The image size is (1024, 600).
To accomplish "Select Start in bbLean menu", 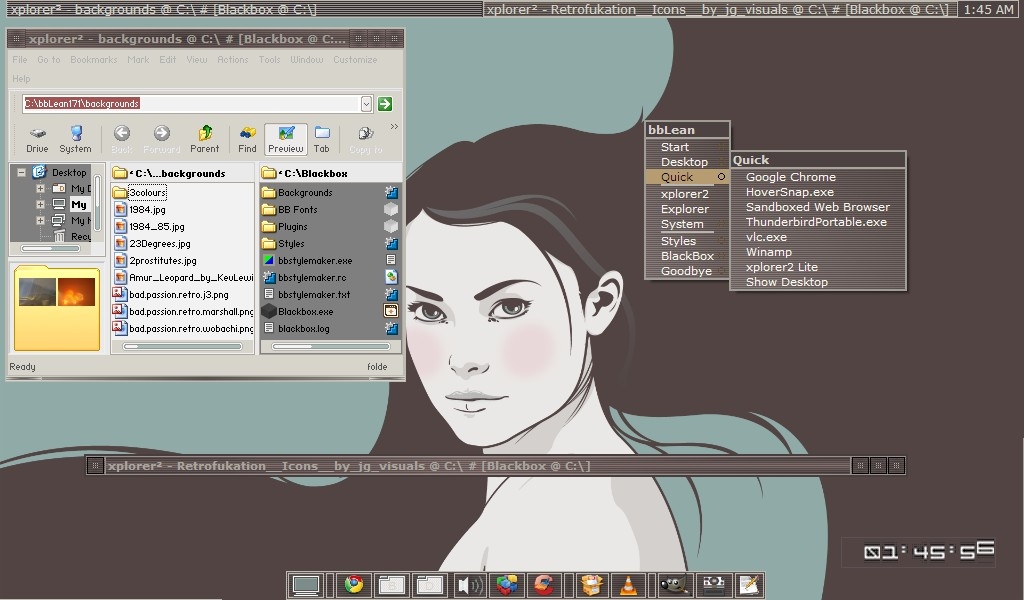I will click(686, 147).
